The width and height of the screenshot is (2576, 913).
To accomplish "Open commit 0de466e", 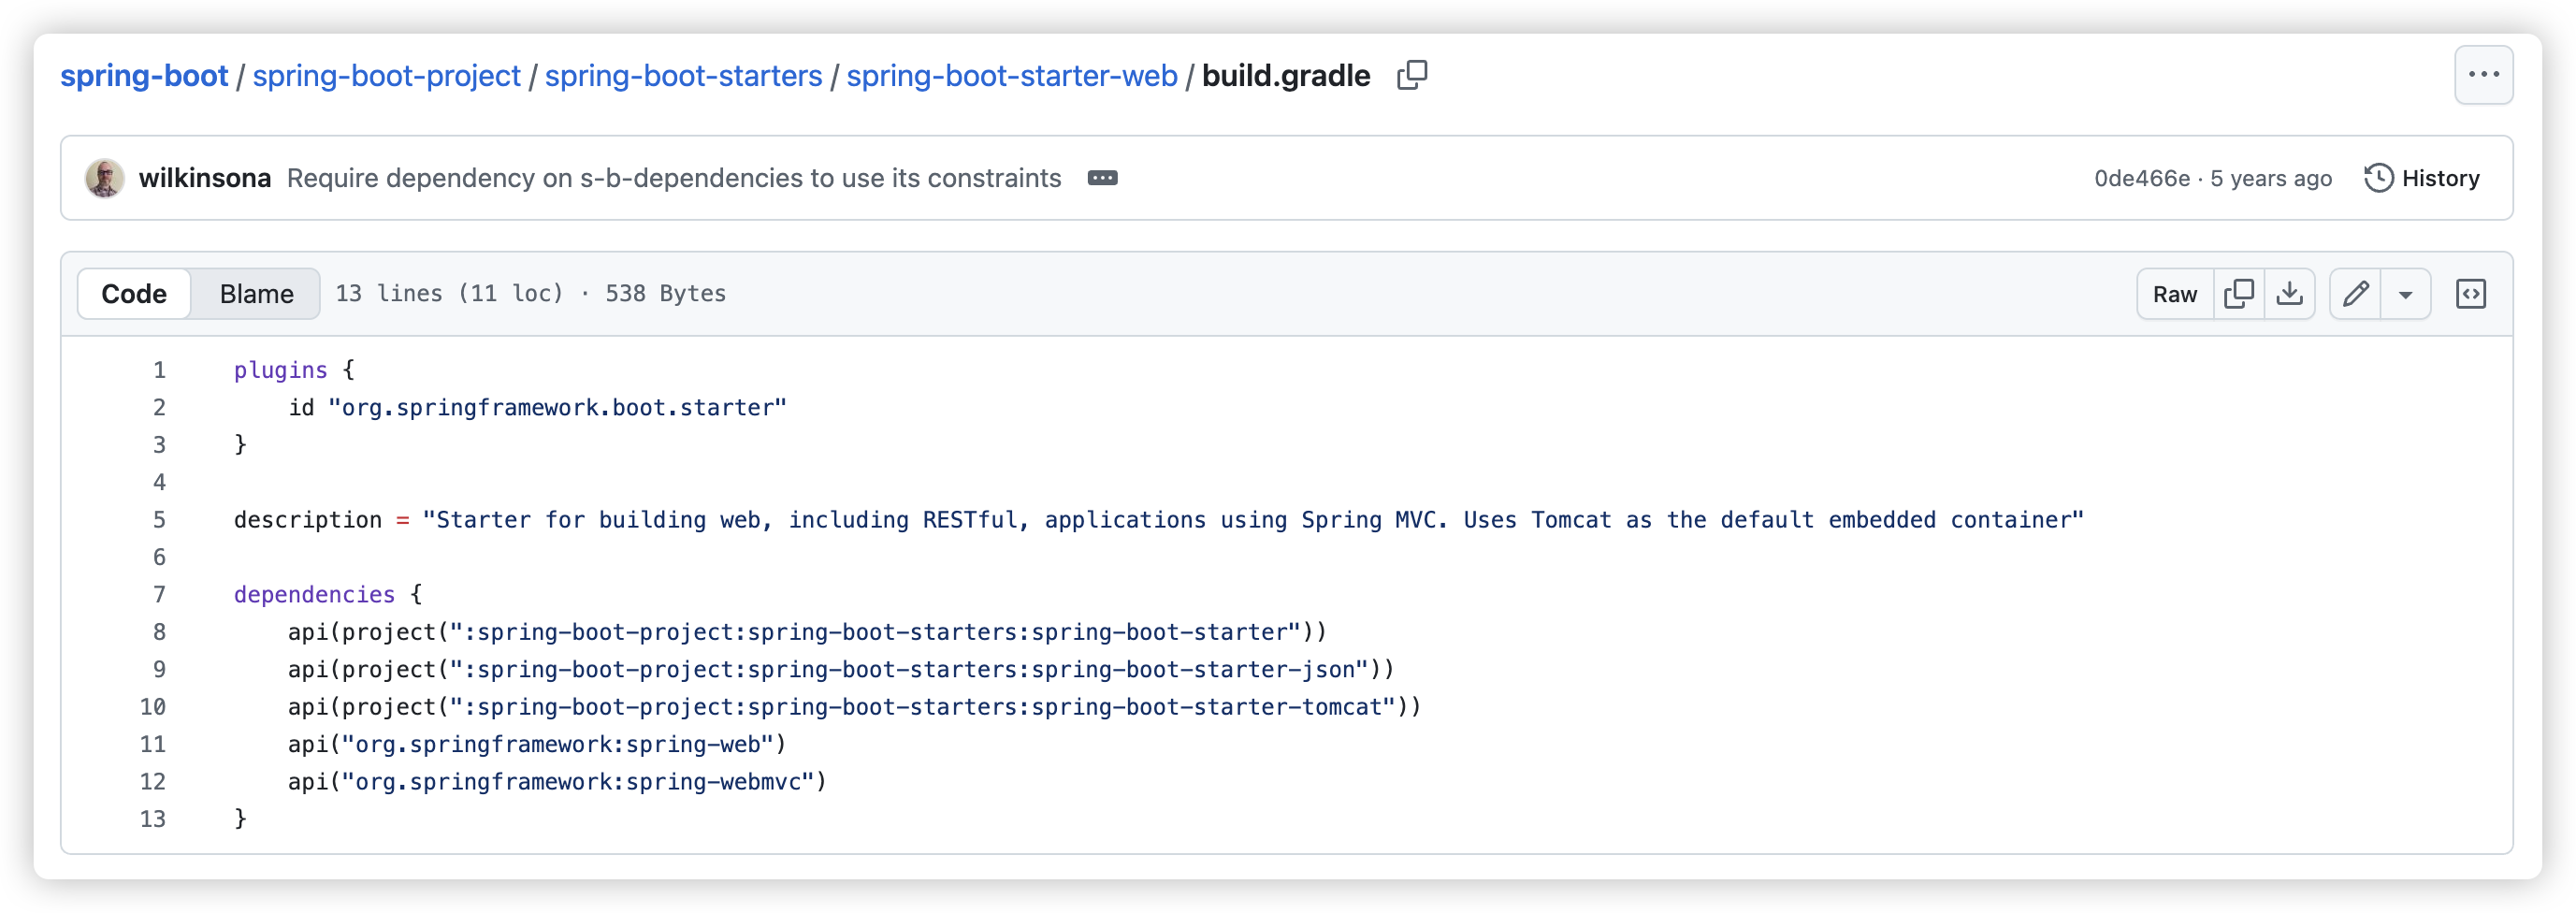I will point(2141,178).
